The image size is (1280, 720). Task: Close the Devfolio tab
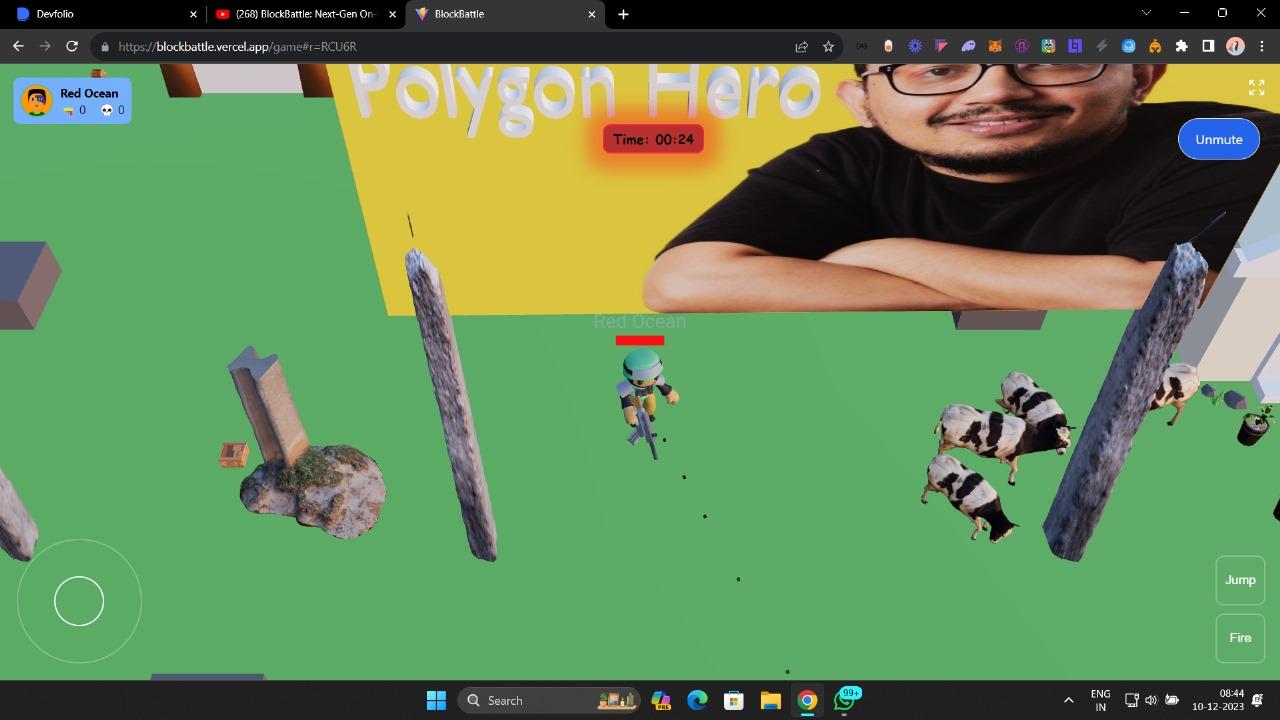click(x=193, y=14)
